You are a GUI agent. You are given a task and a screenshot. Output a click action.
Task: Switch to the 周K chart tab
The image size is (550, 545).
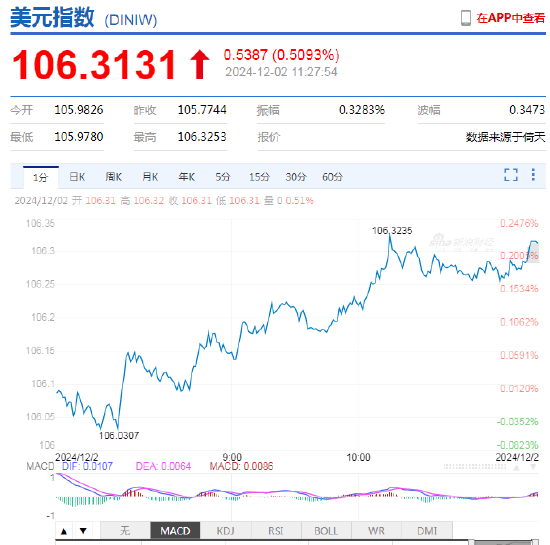tap(114, 177)
